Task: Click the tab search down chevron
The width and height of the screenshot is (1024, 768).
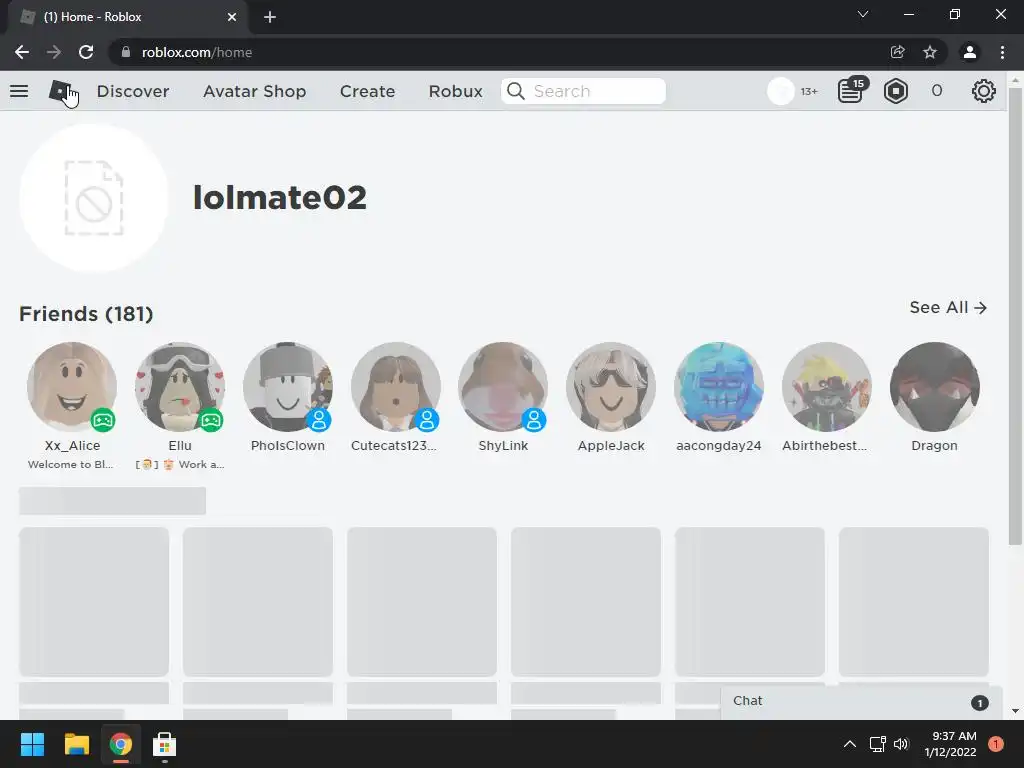Action: click(863, 14)
